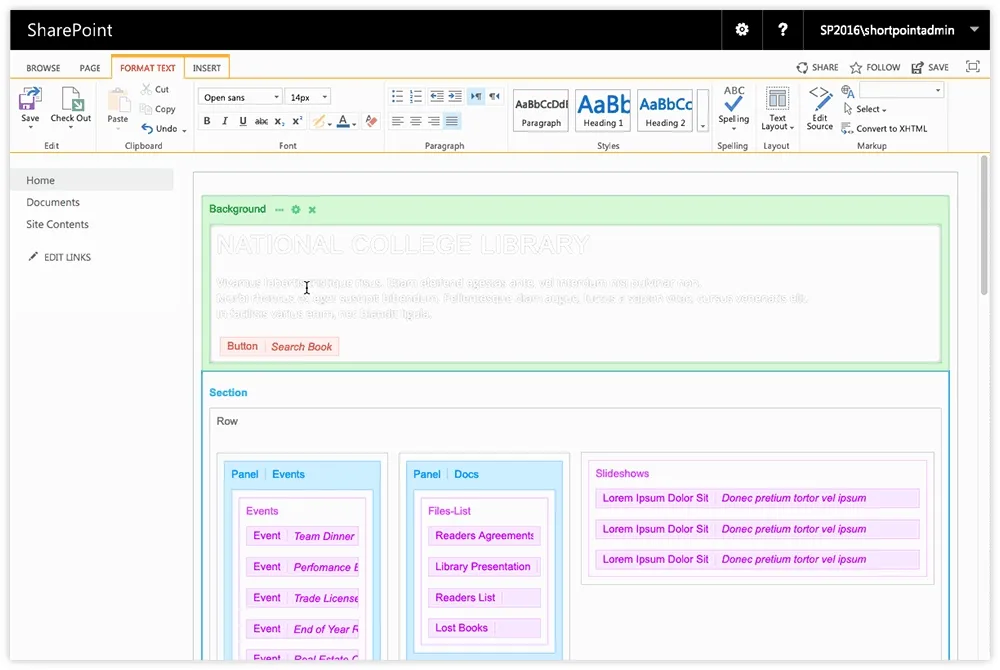Click the Background element dots icon
Screen dimensions: 1000x670
(279, 210)
